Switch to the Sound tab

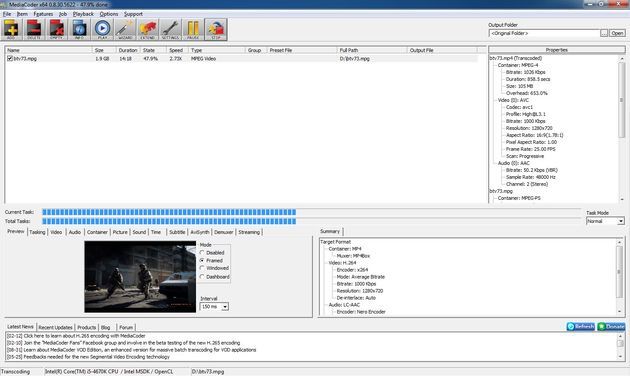139,232
